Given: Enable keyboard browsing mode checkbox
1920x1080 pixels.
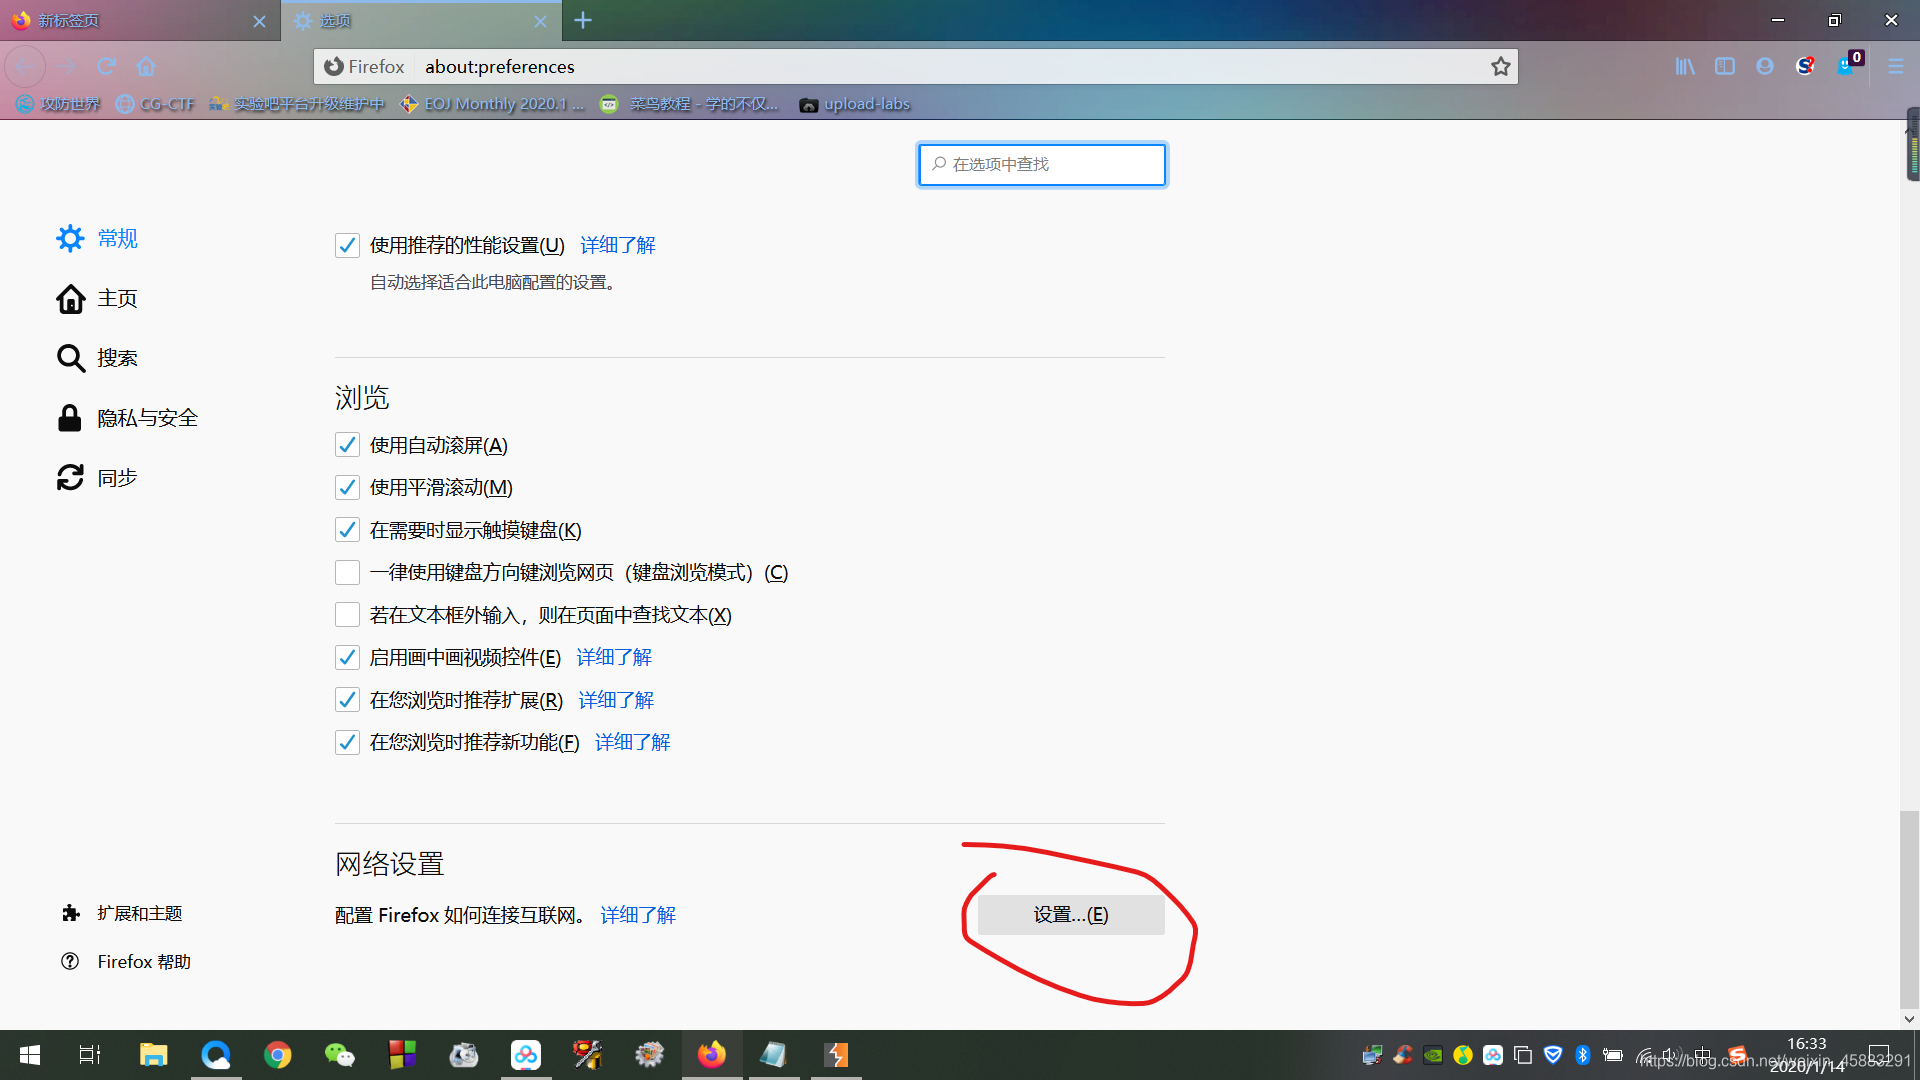Looking at the screenshot, I should pos(347,573).
